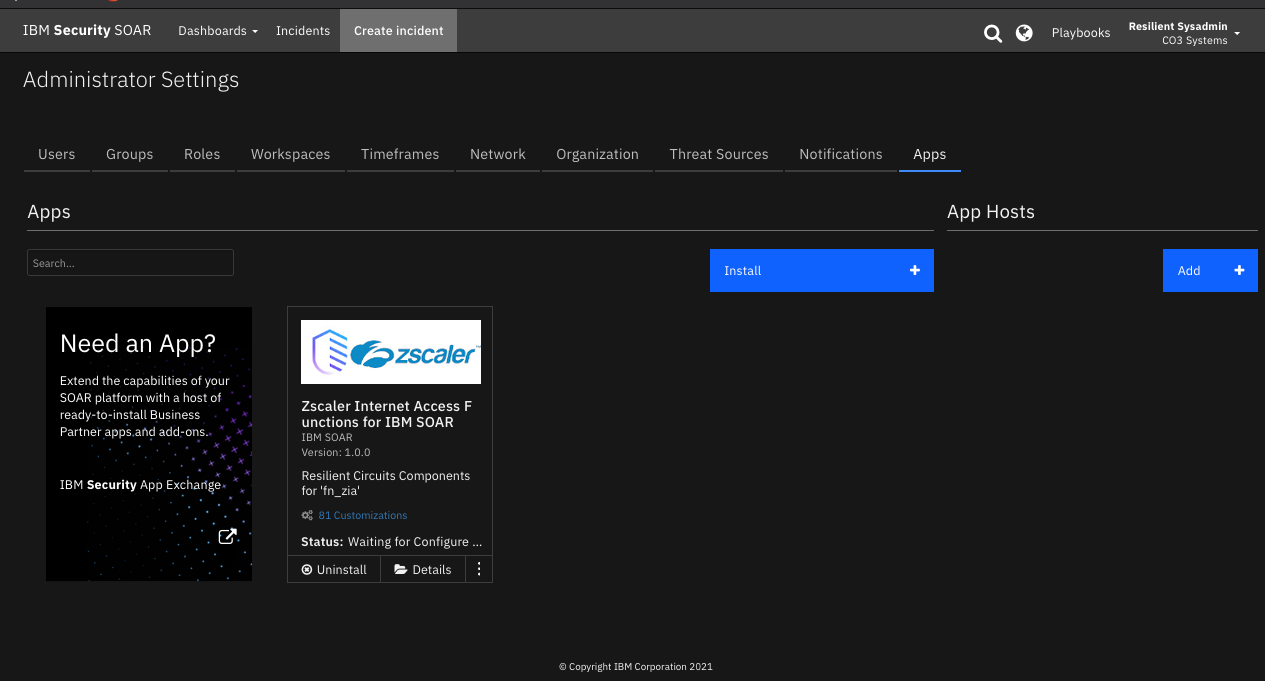Click the gears icon beside 81 Customizations
This screenshot has width=1265, height=681.
[306, 515]
